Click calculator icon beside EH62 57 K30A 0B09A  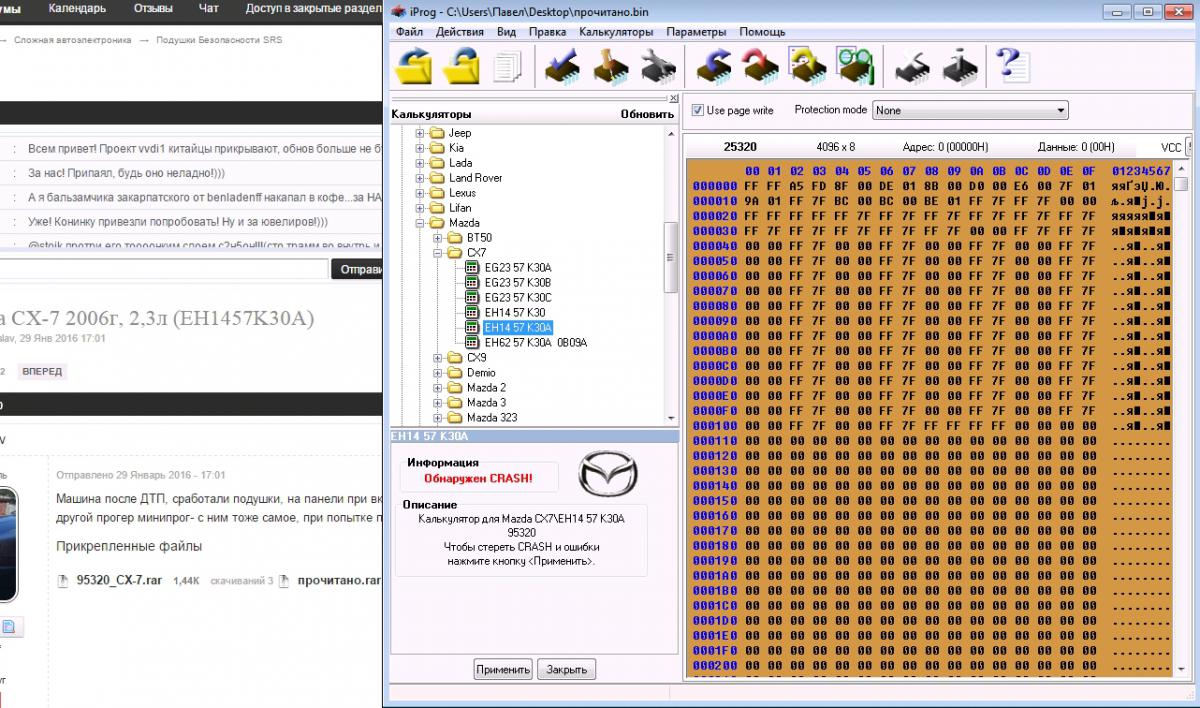(x=474, y=343)
